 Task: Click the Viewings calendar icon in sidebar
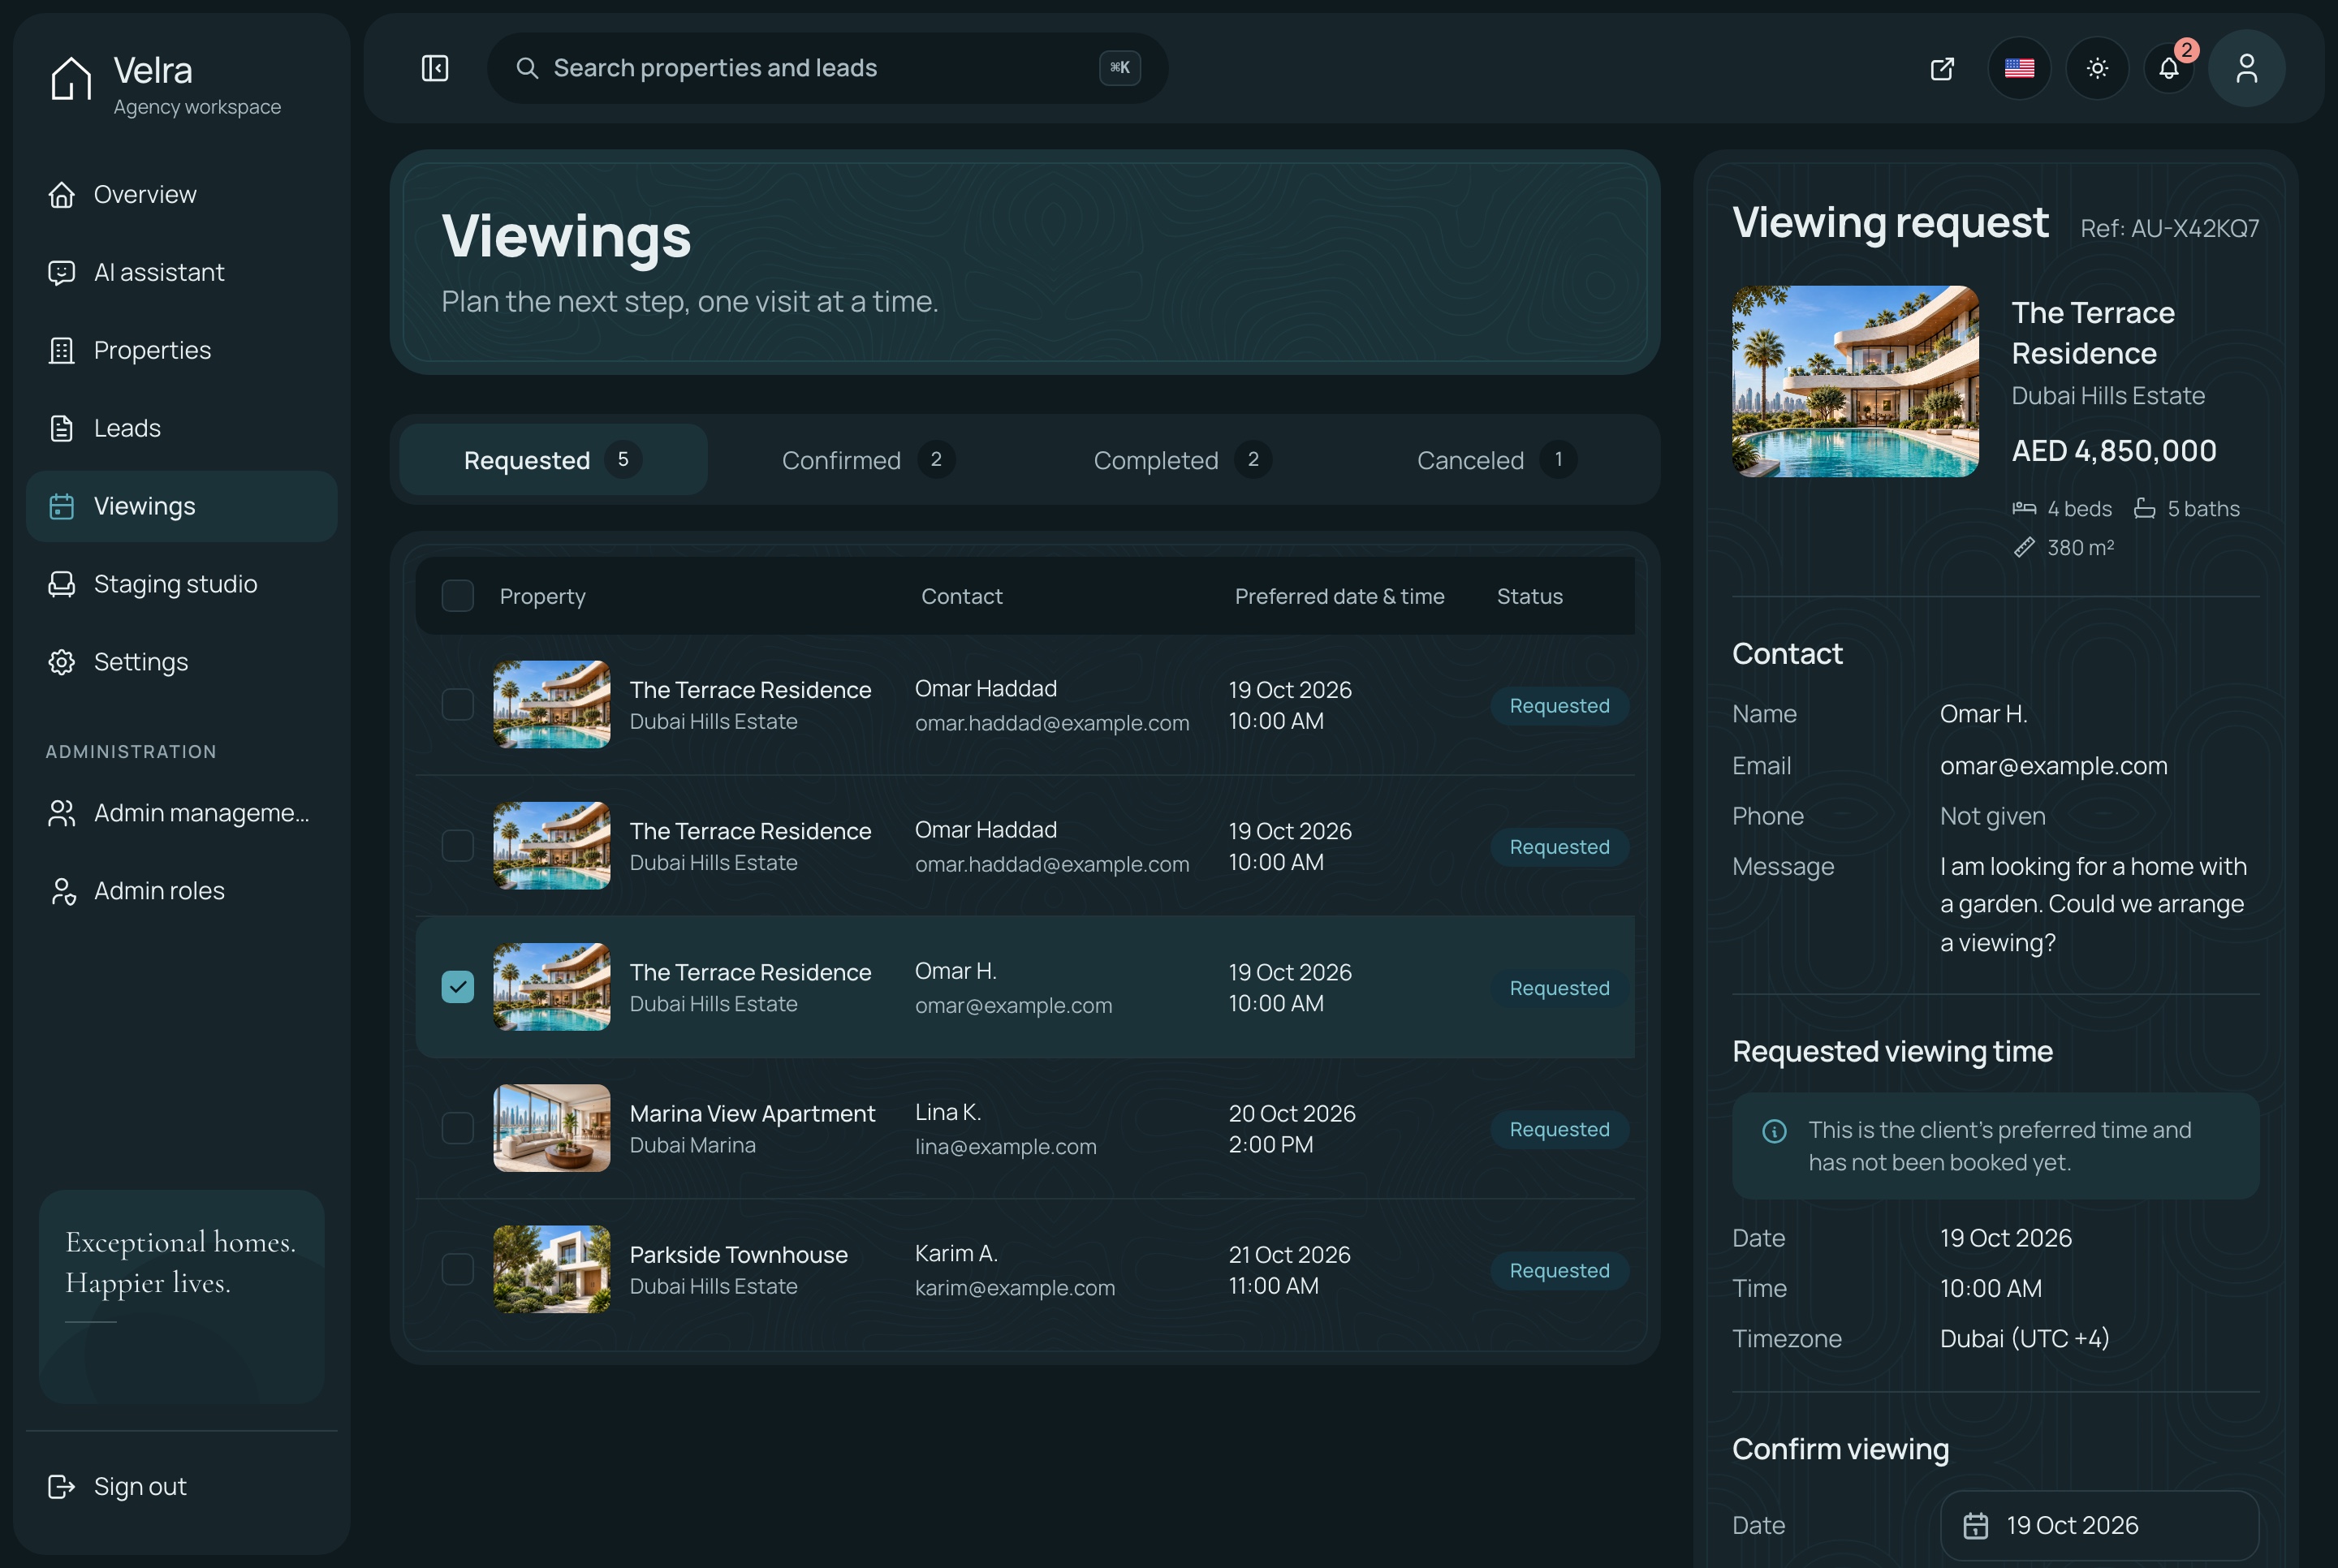pyautogui.click(x=62, y=506)
